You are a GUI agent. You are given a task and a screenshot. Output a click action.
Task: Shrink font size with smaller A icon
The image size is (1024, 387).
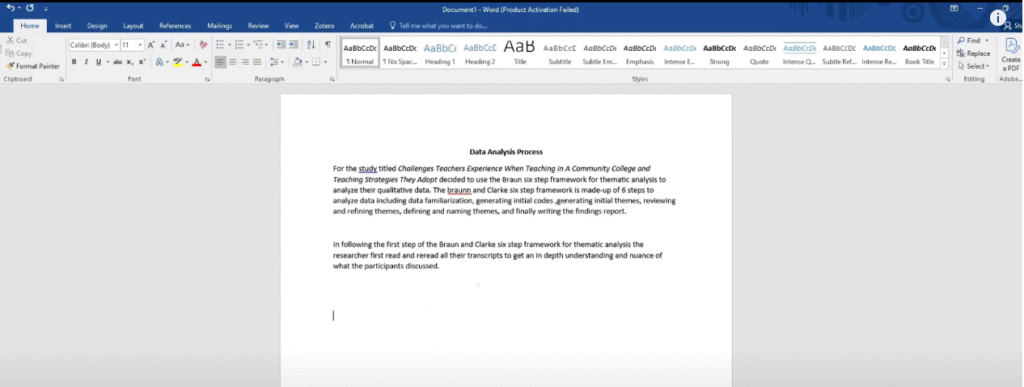point(163,45)
